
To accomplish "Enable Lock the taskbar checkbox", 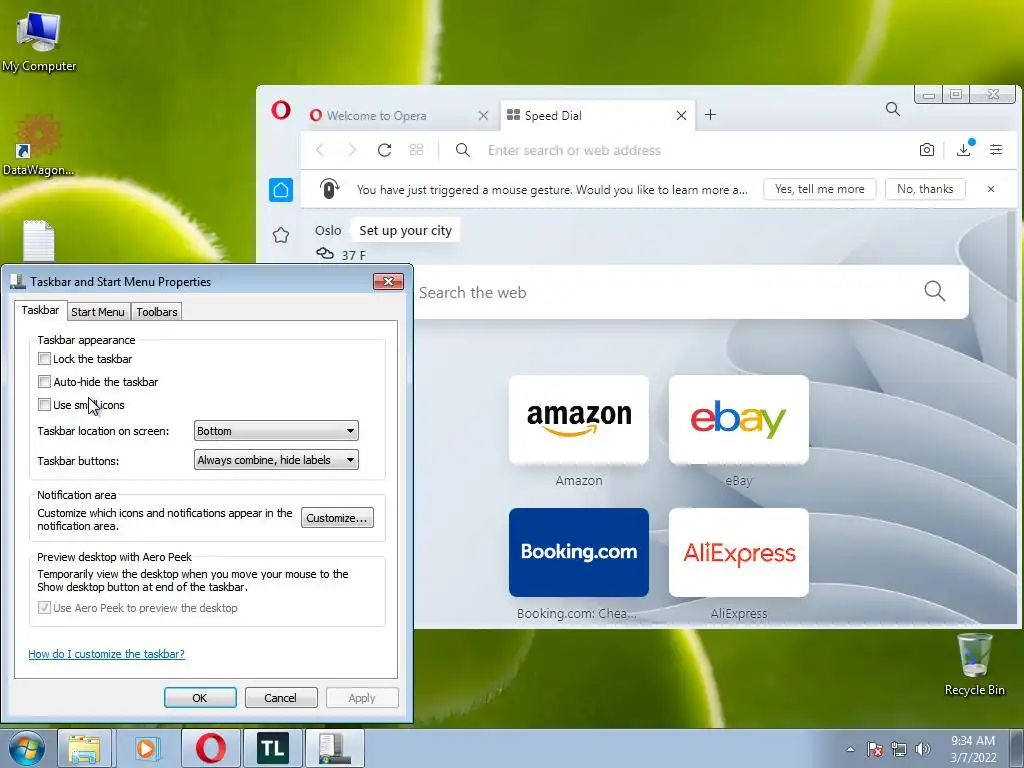I will [44, 359].
